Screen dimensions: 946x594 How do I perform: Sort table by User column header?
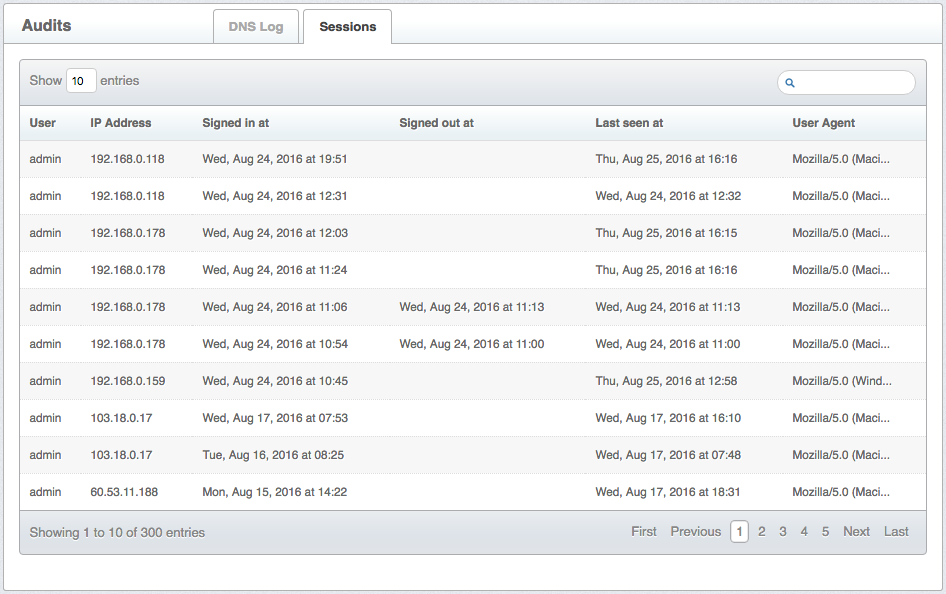pyautogui.click(x=43, y=123)
